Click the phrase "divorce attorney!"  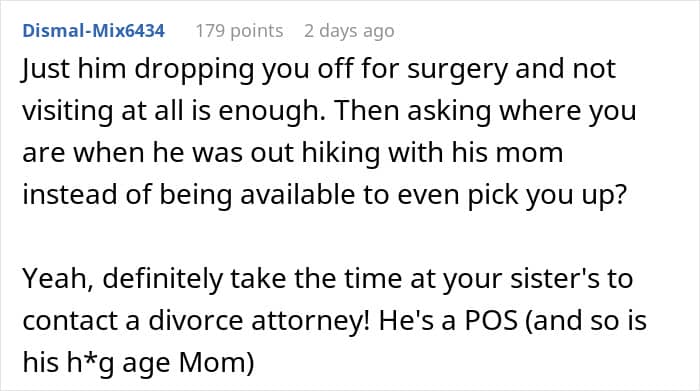click(258, 320)
